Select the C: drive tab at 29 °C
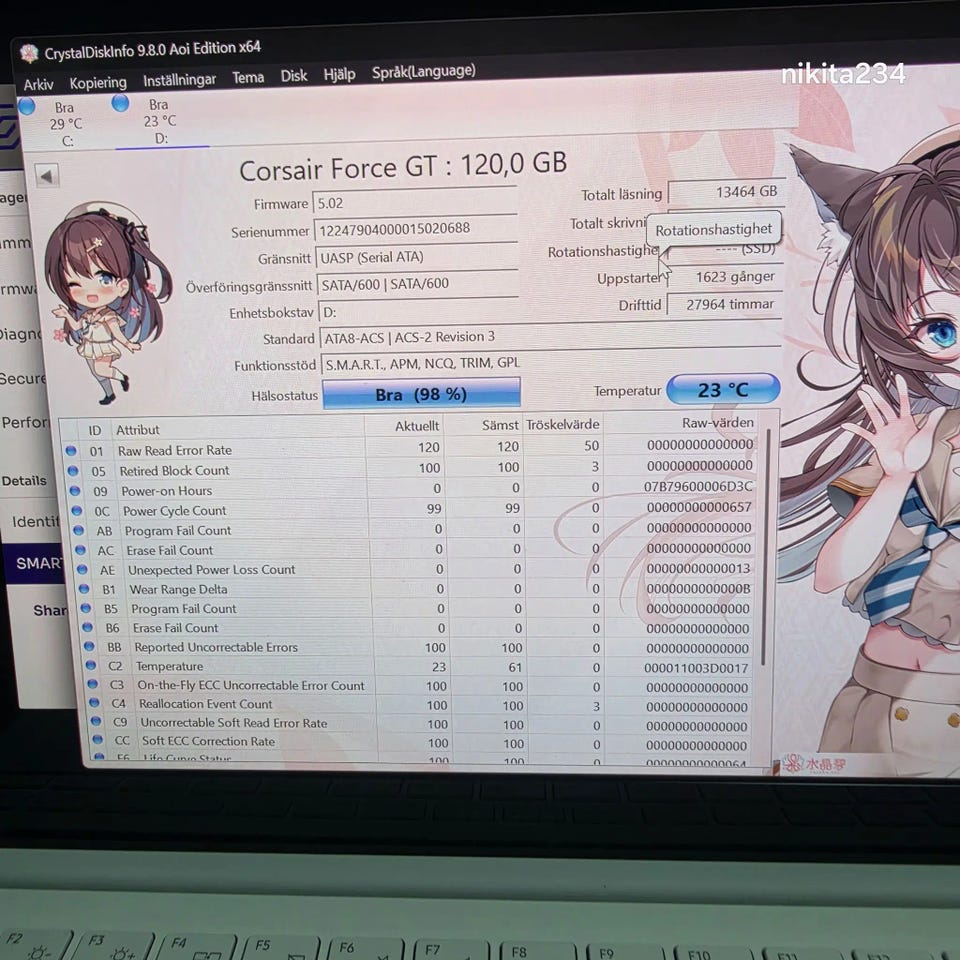 pyautogui.click(x=66, y=124)
